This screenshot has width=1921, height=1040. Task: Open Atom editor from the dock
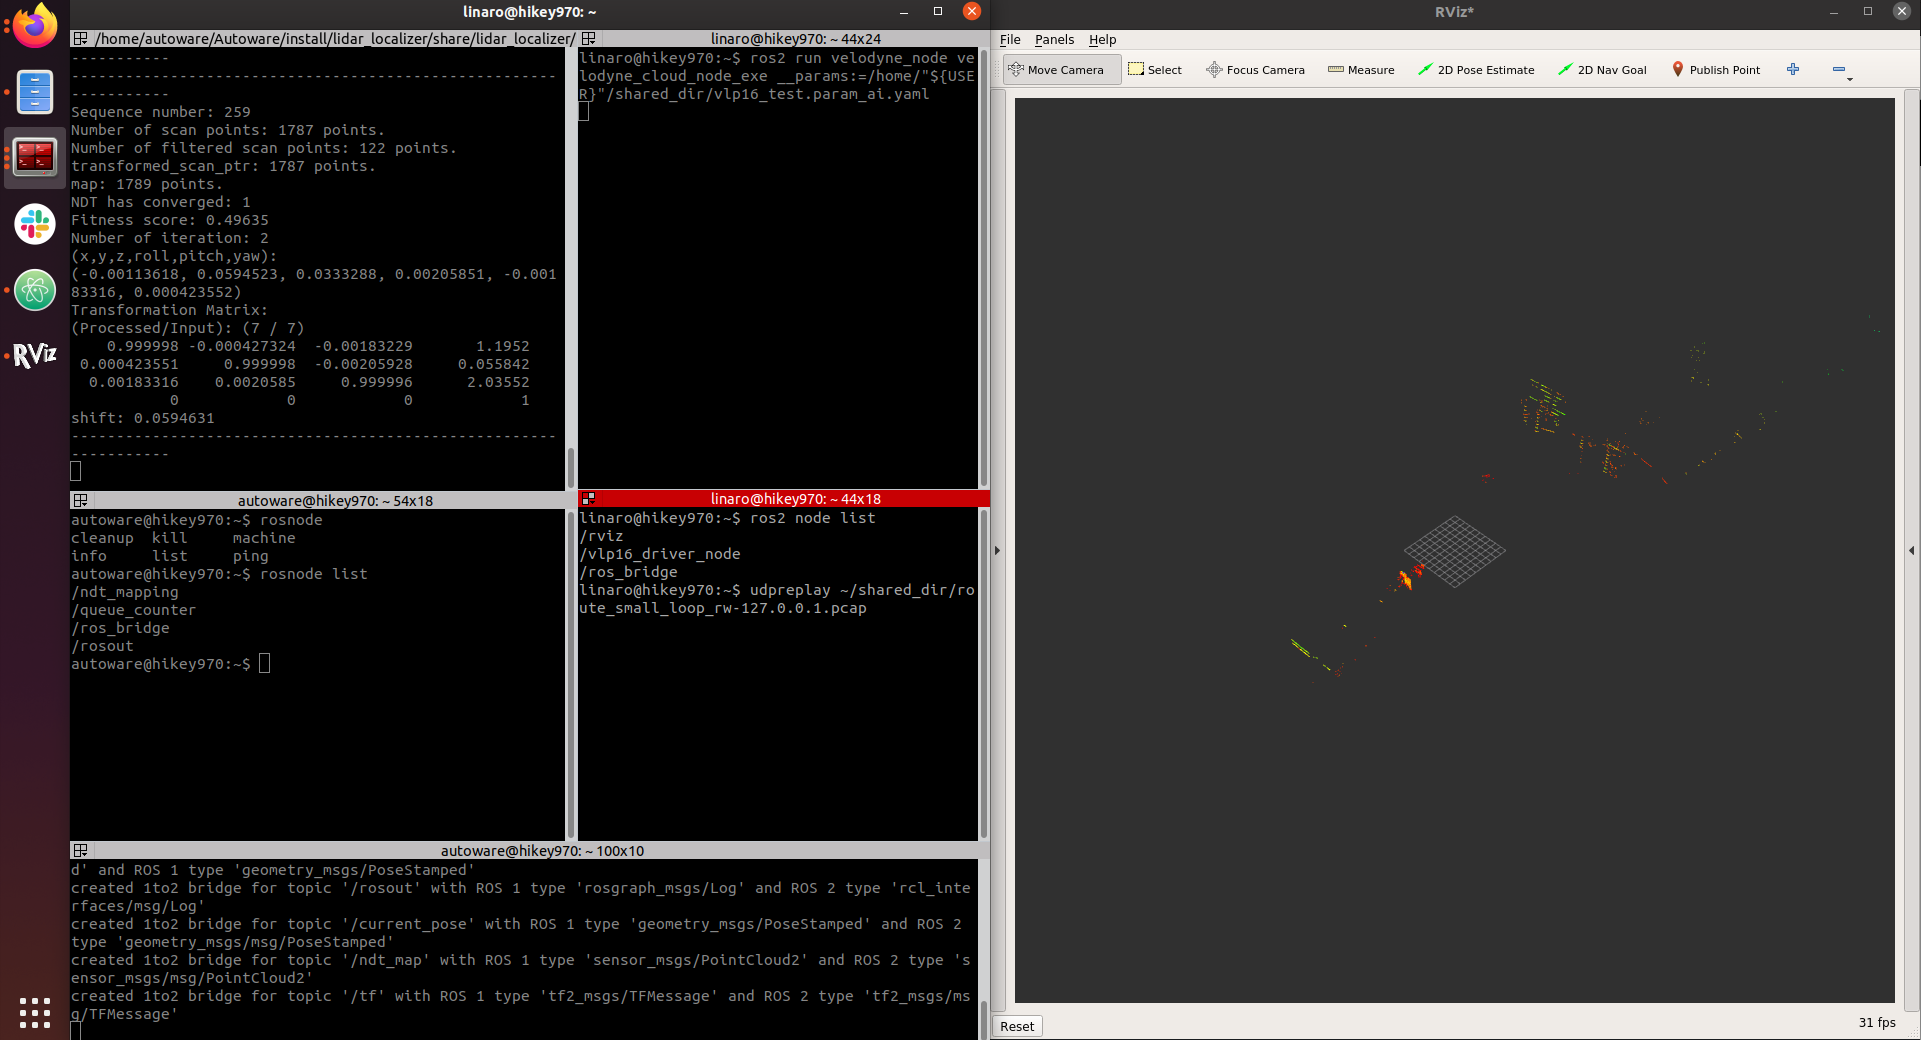35,291
